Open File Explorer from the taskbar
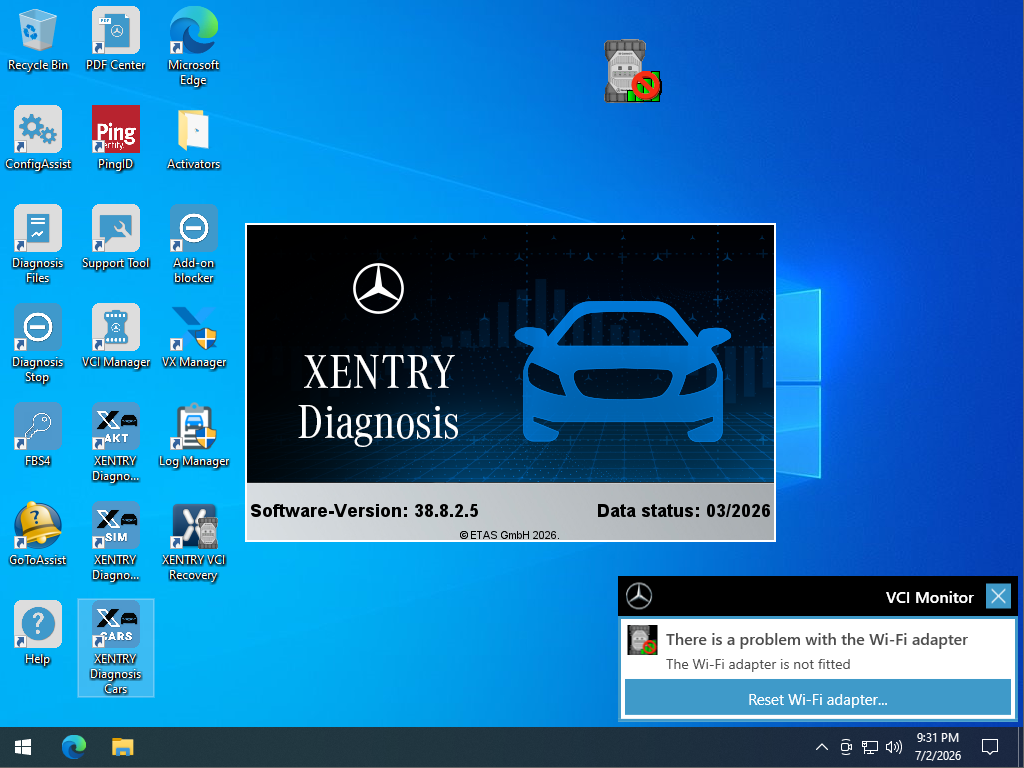1024x768 pixels. coord(122,747)
